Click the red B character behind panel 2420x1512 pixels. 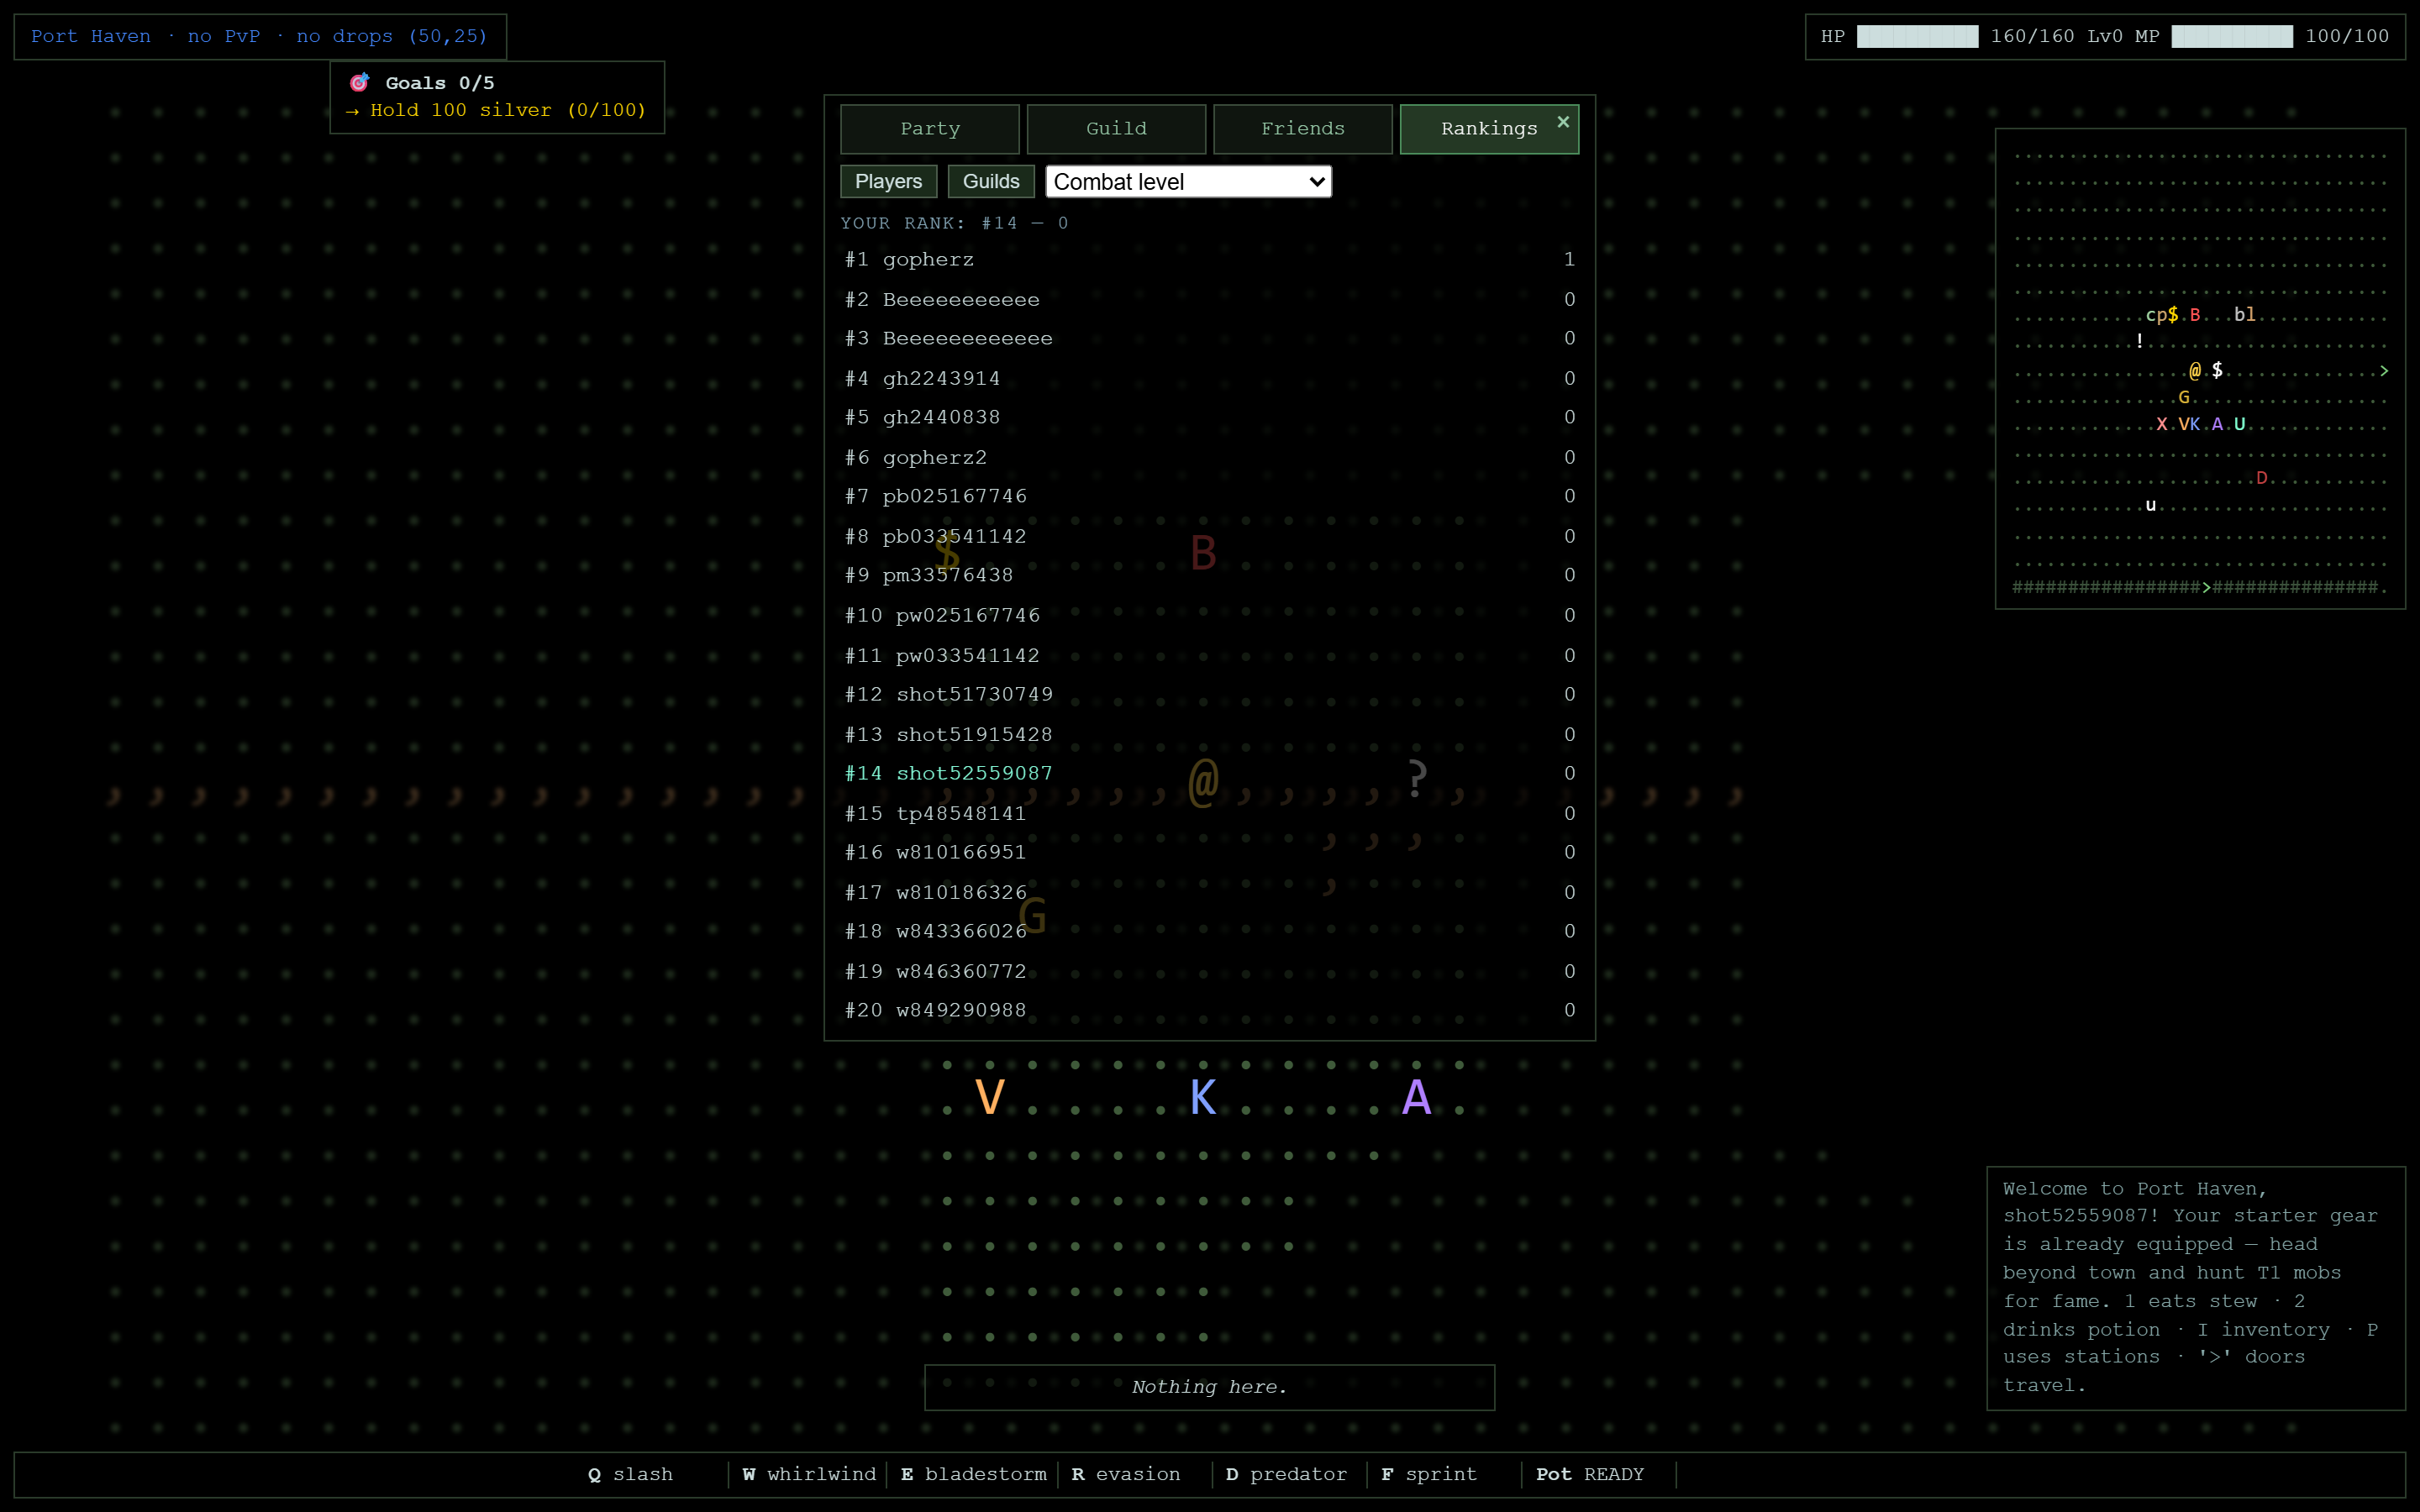tap(1203, 553)
